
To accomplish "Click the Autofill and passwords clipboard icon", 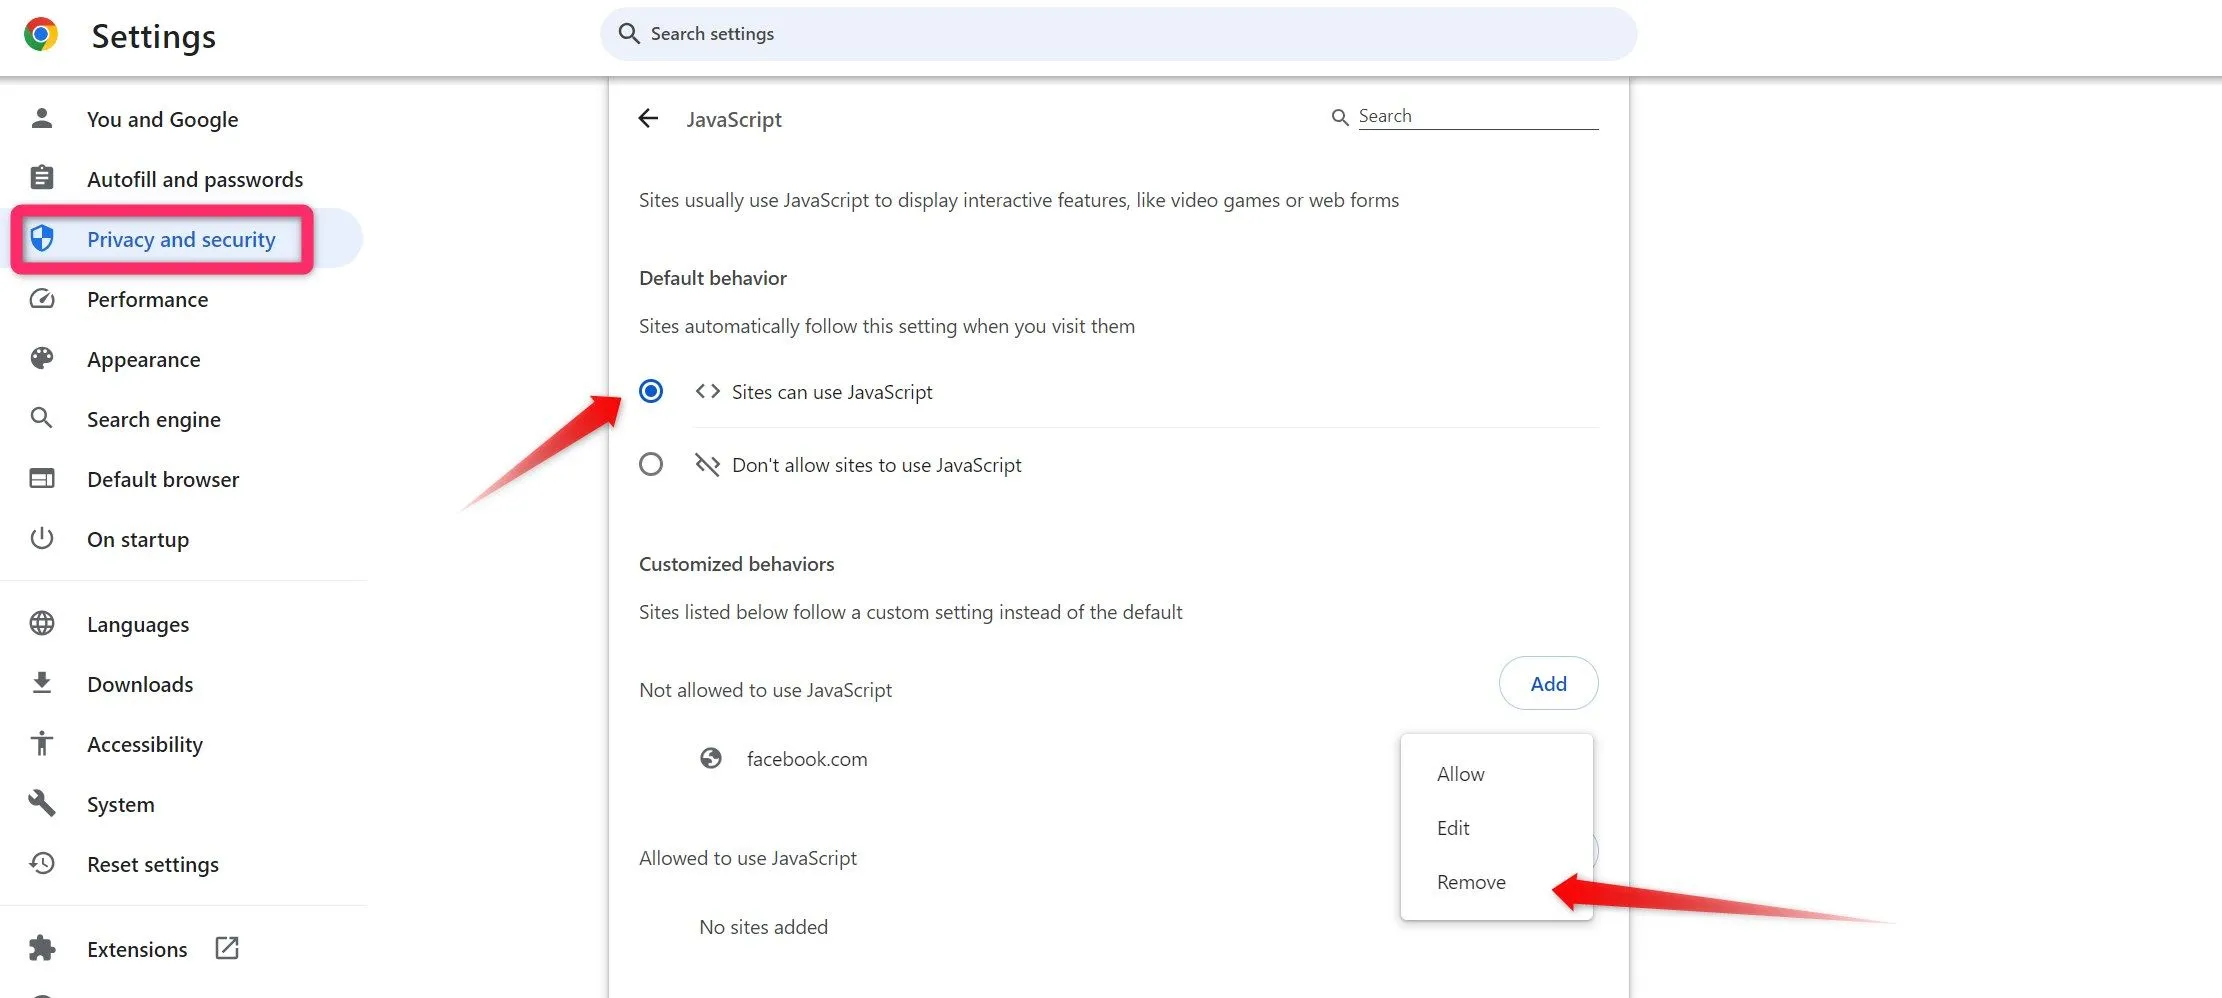I will point(41,178).
